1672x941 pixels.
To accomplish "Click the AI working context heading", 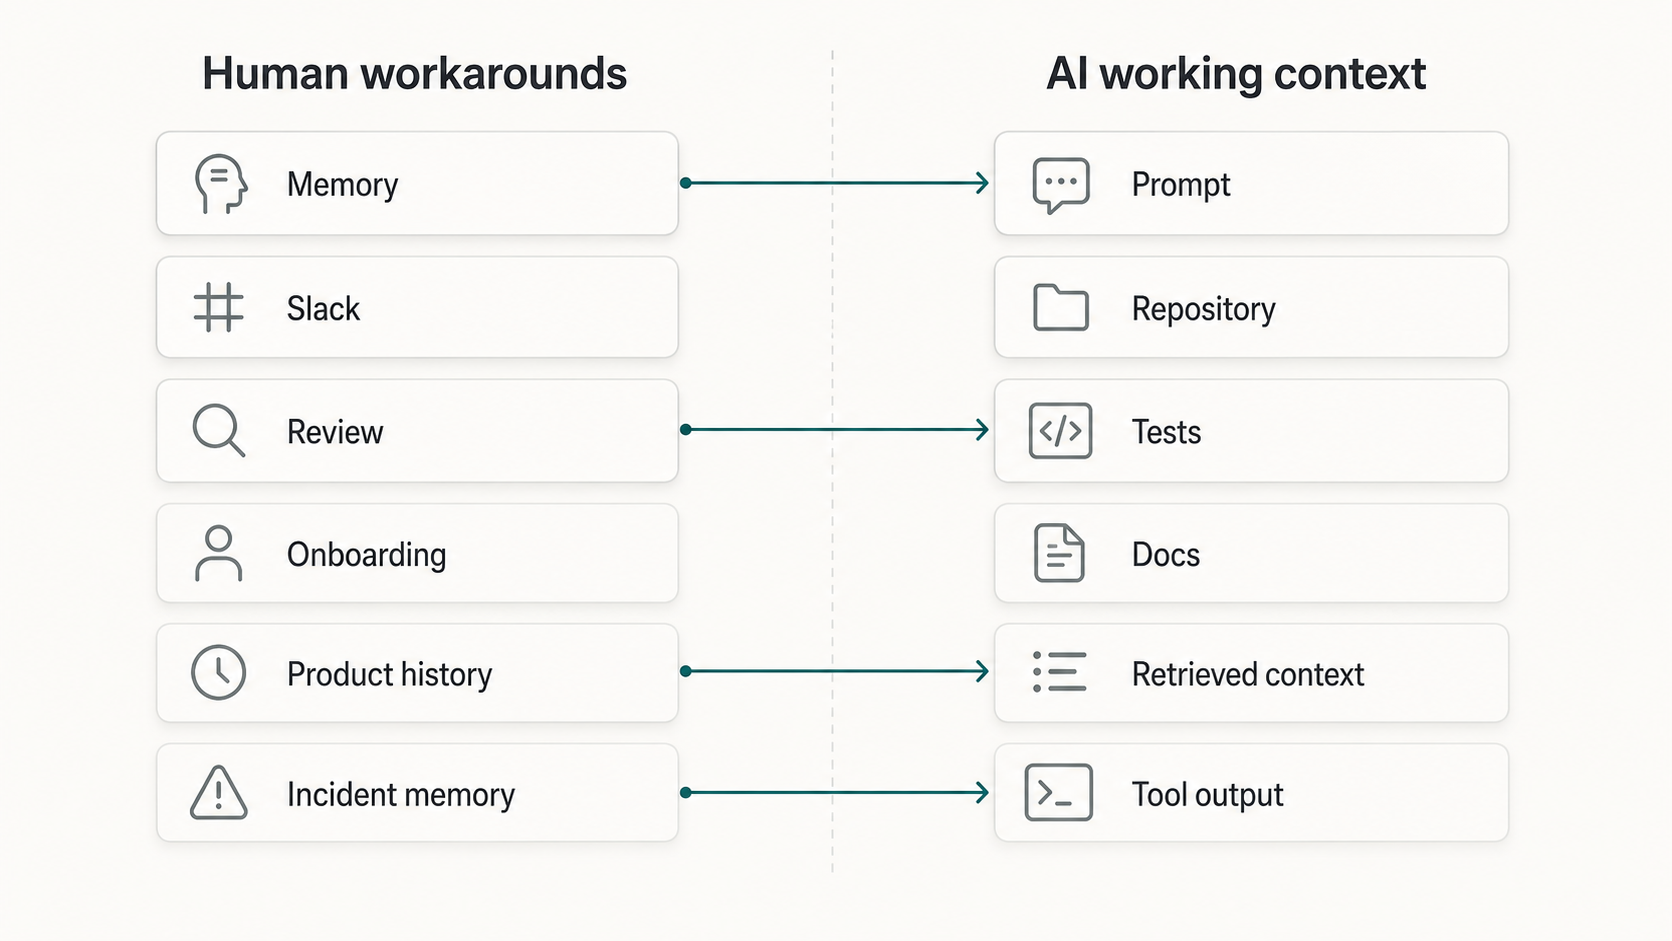I will click(1235, 75).
